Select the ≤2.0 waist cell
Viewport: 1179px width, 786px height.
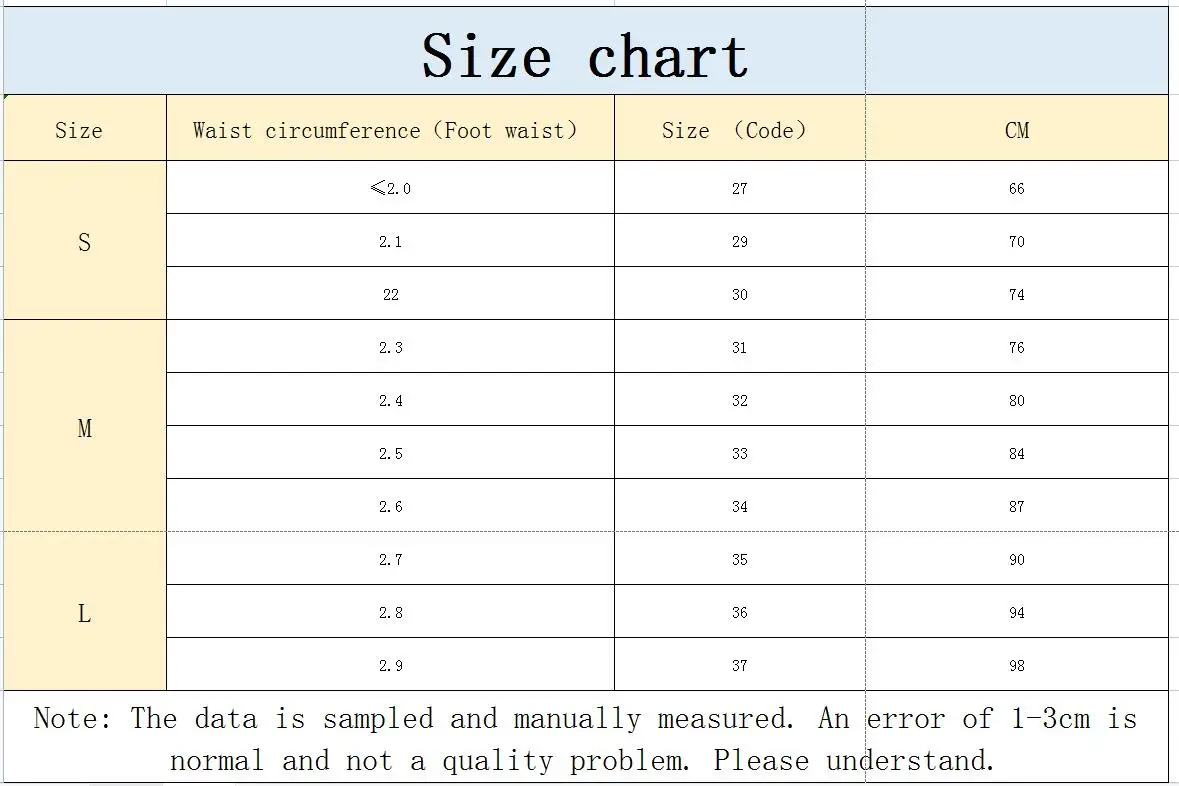click(x=390, y=187)
